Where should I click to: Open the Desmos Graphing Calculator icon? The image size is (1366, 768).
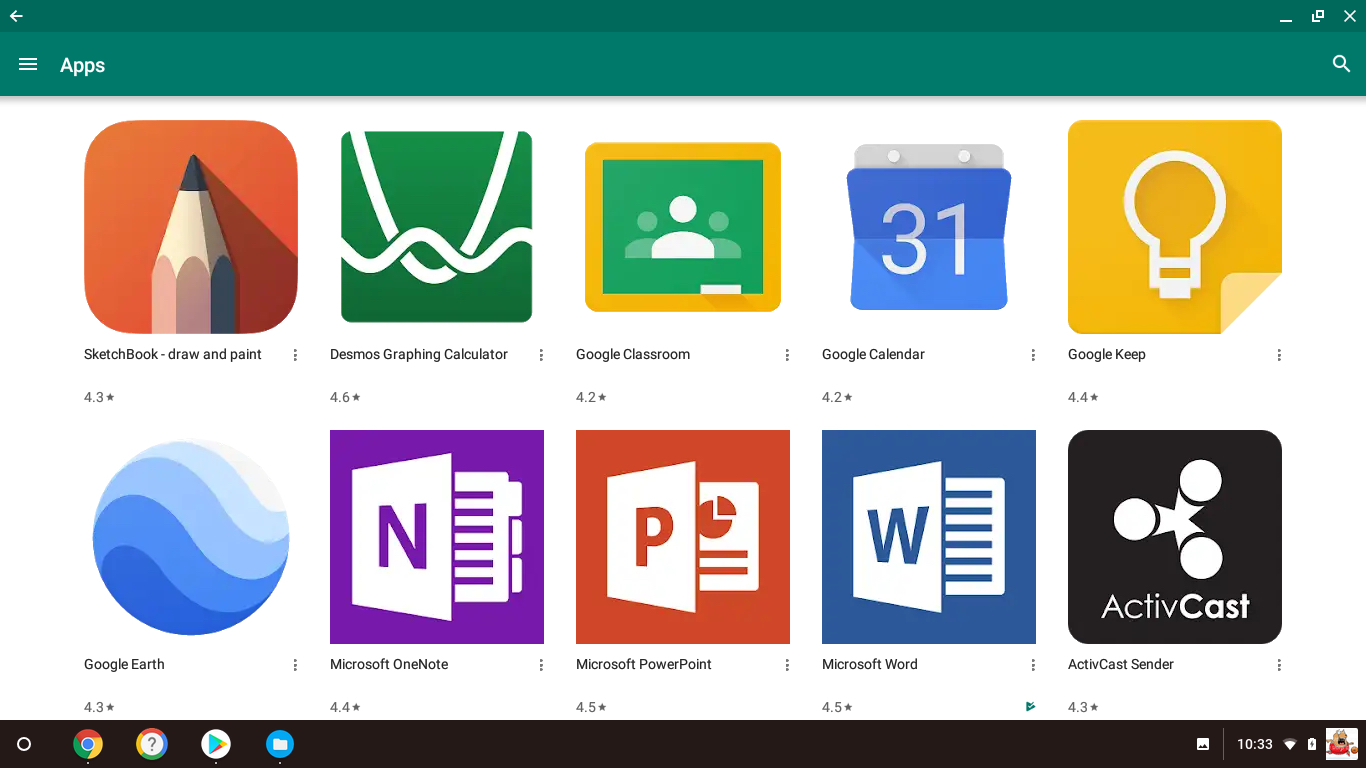coord(436,227)
